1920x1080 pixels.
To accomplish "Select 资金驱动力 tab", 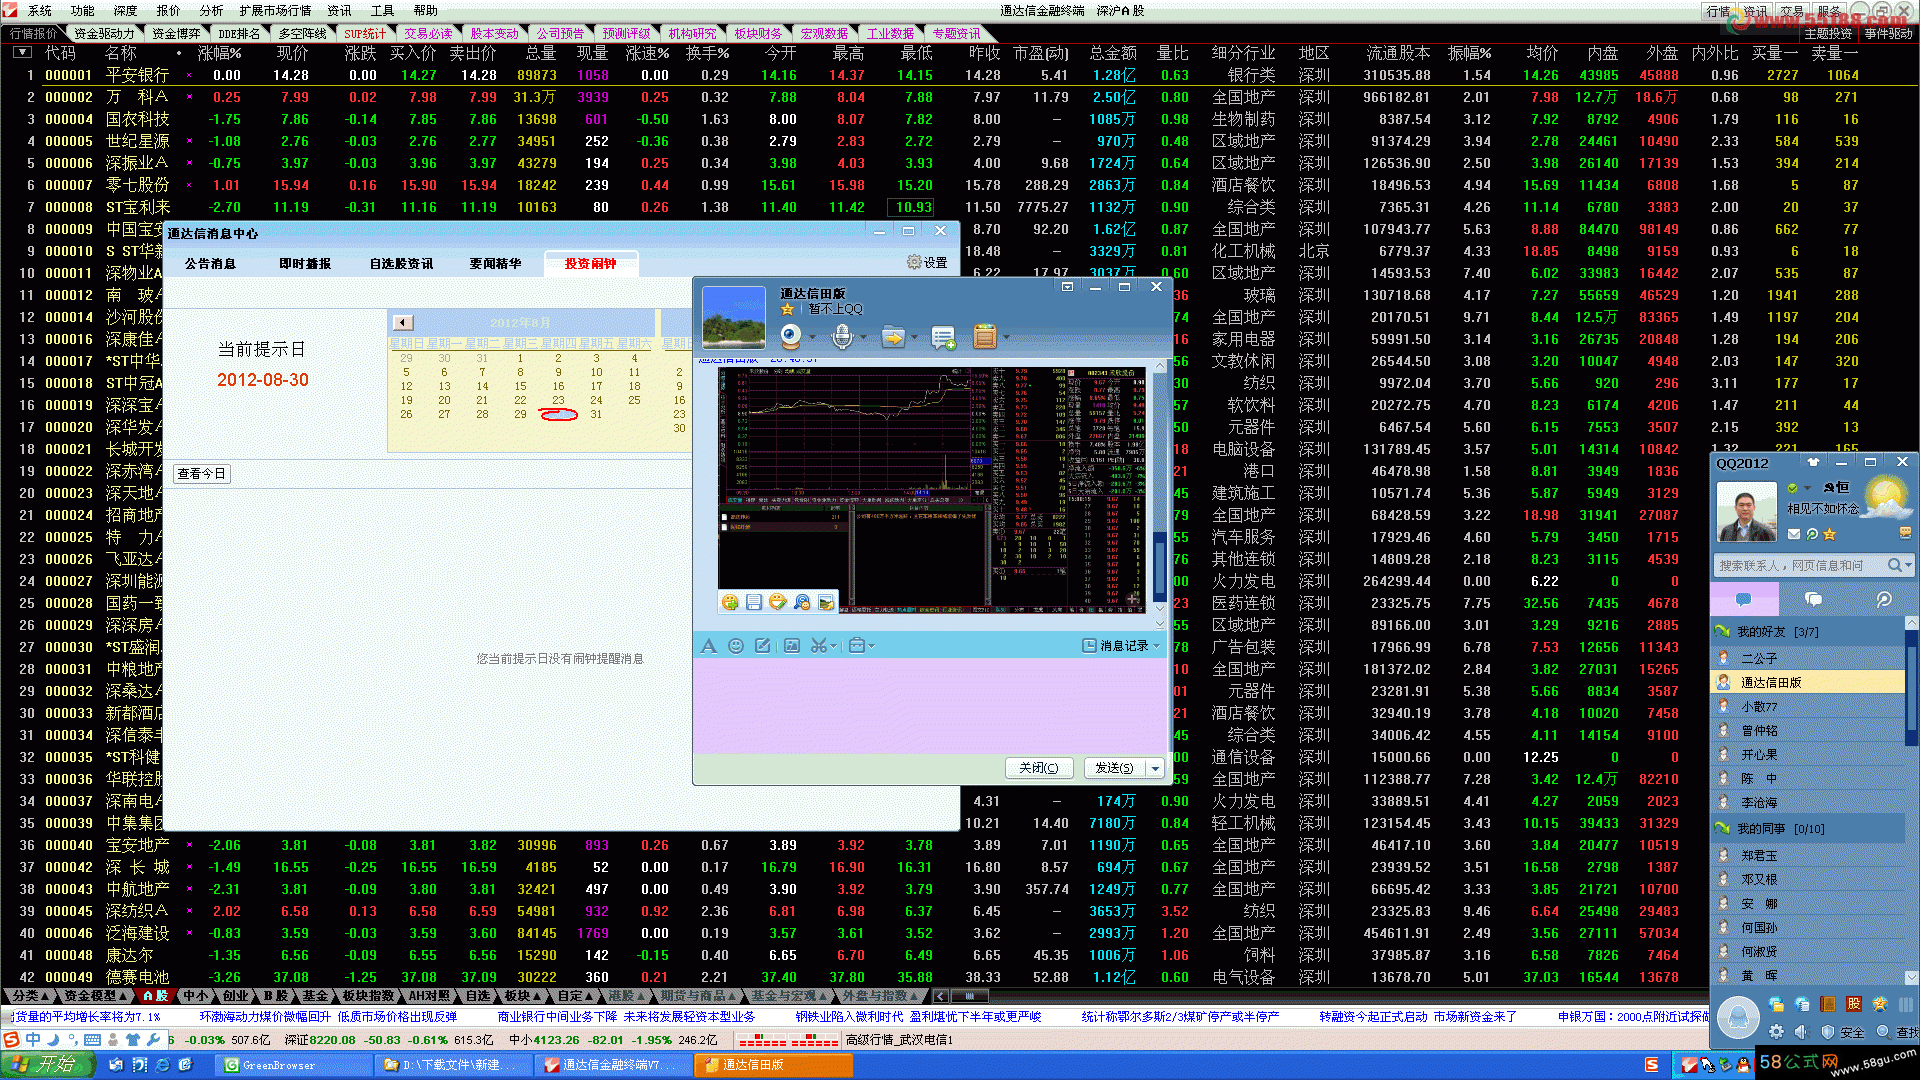I will point(104,33).
